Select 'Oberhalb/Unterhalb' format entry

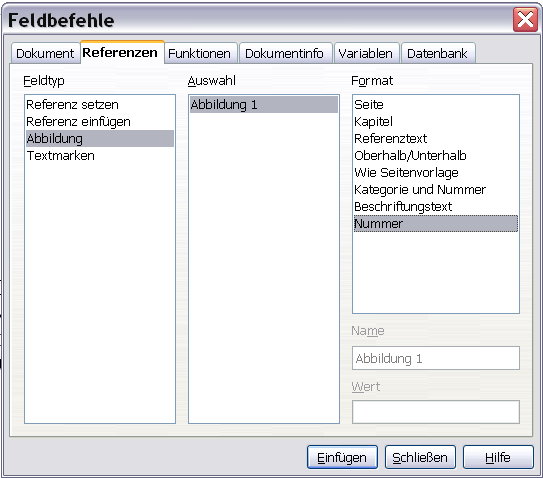coord(436,156)
